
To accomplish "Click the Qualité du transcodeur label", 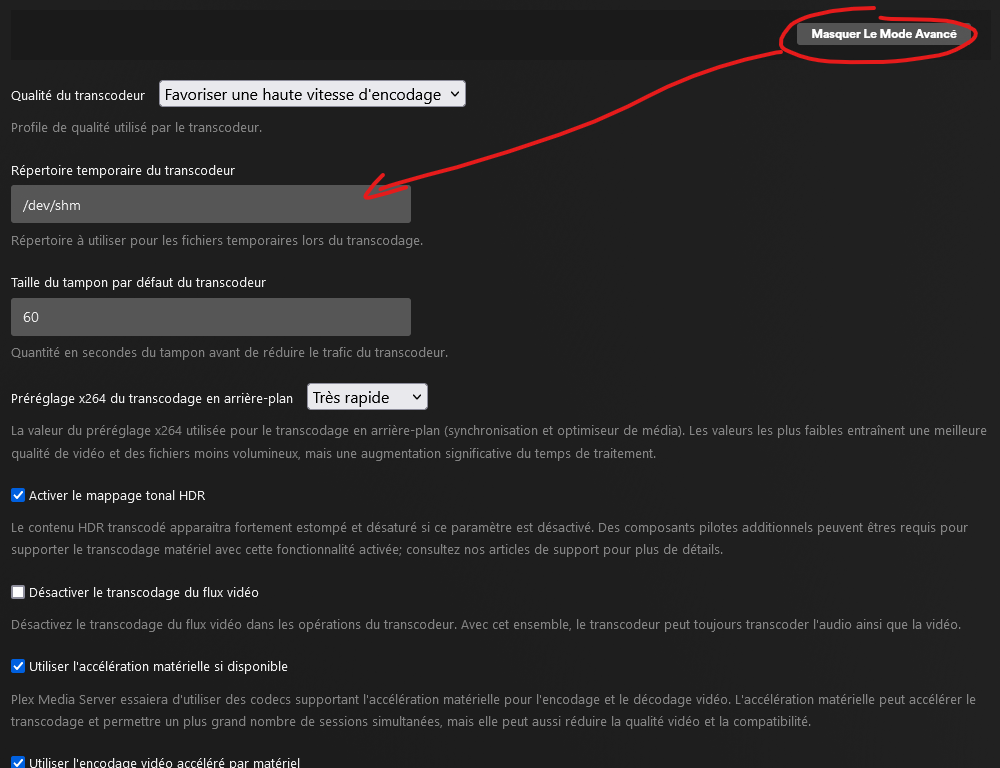I will point(78,95).
